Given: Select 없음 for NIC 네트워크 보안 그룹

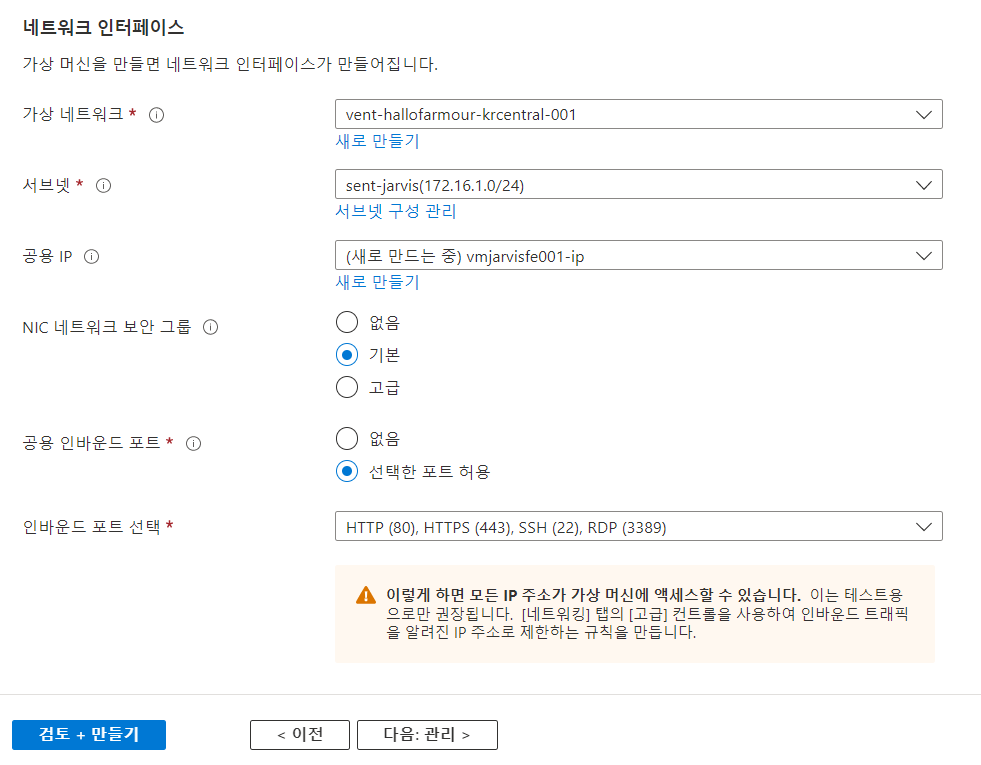Looking at the screenshot, I should pyautogui.click(x=347, y=323).
